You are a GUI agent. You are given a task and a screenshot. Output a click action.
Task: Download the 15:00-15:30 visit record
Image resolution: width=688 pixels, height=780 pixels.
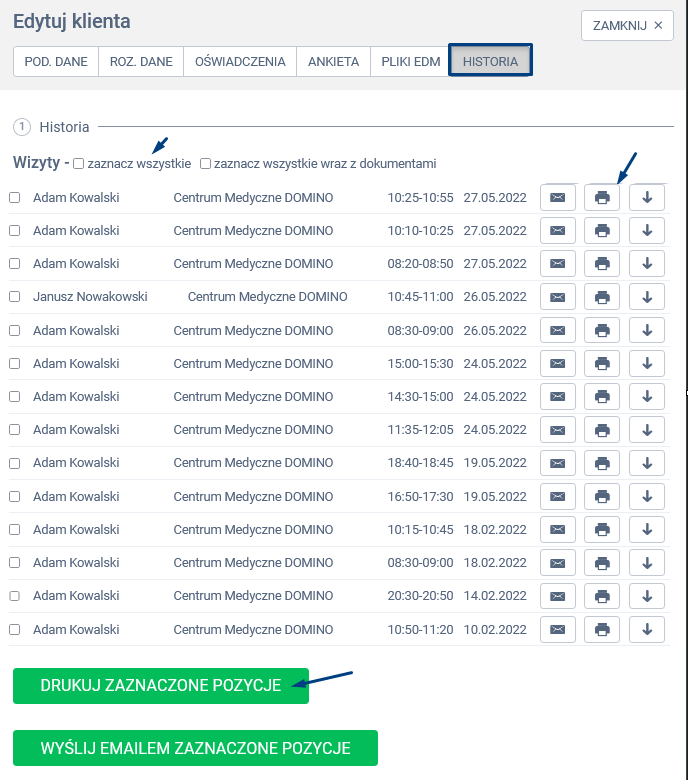point(647,364)
